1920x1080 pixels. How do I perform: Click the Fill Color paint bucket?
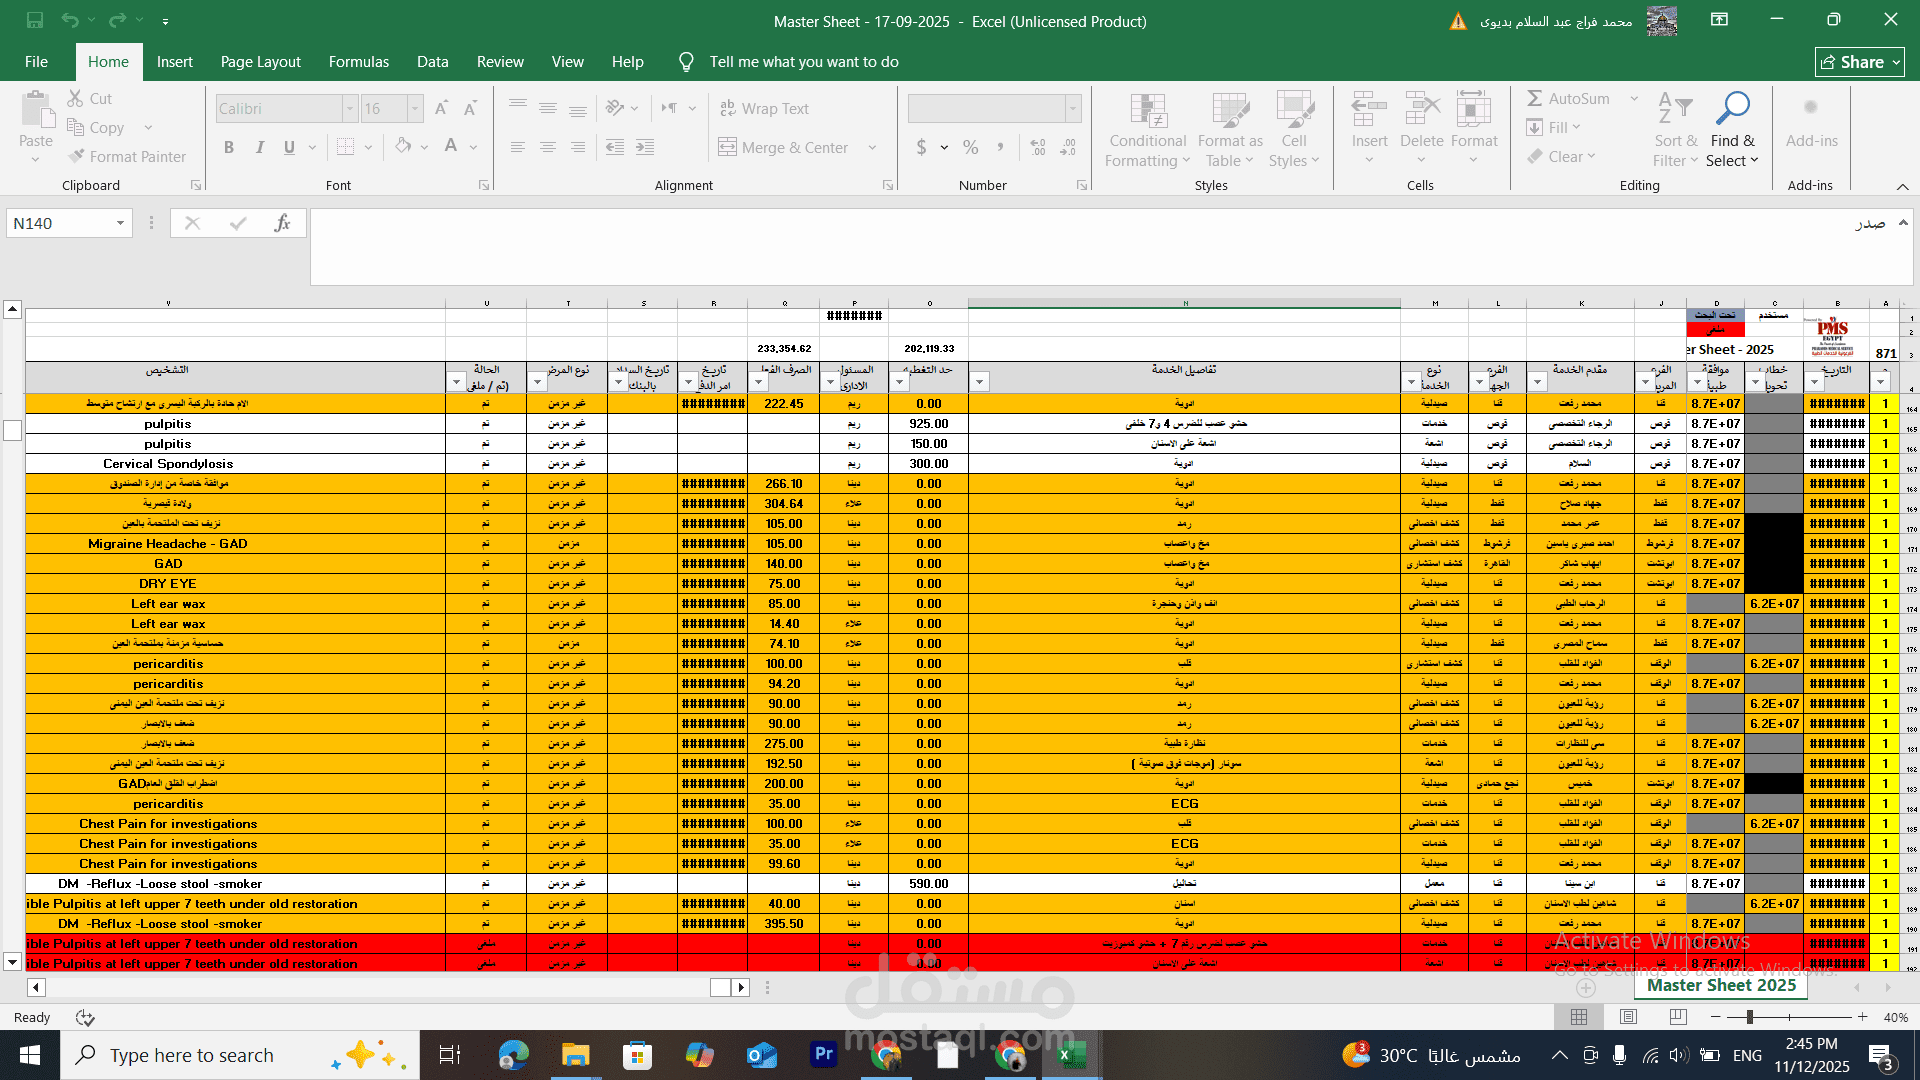403,147
